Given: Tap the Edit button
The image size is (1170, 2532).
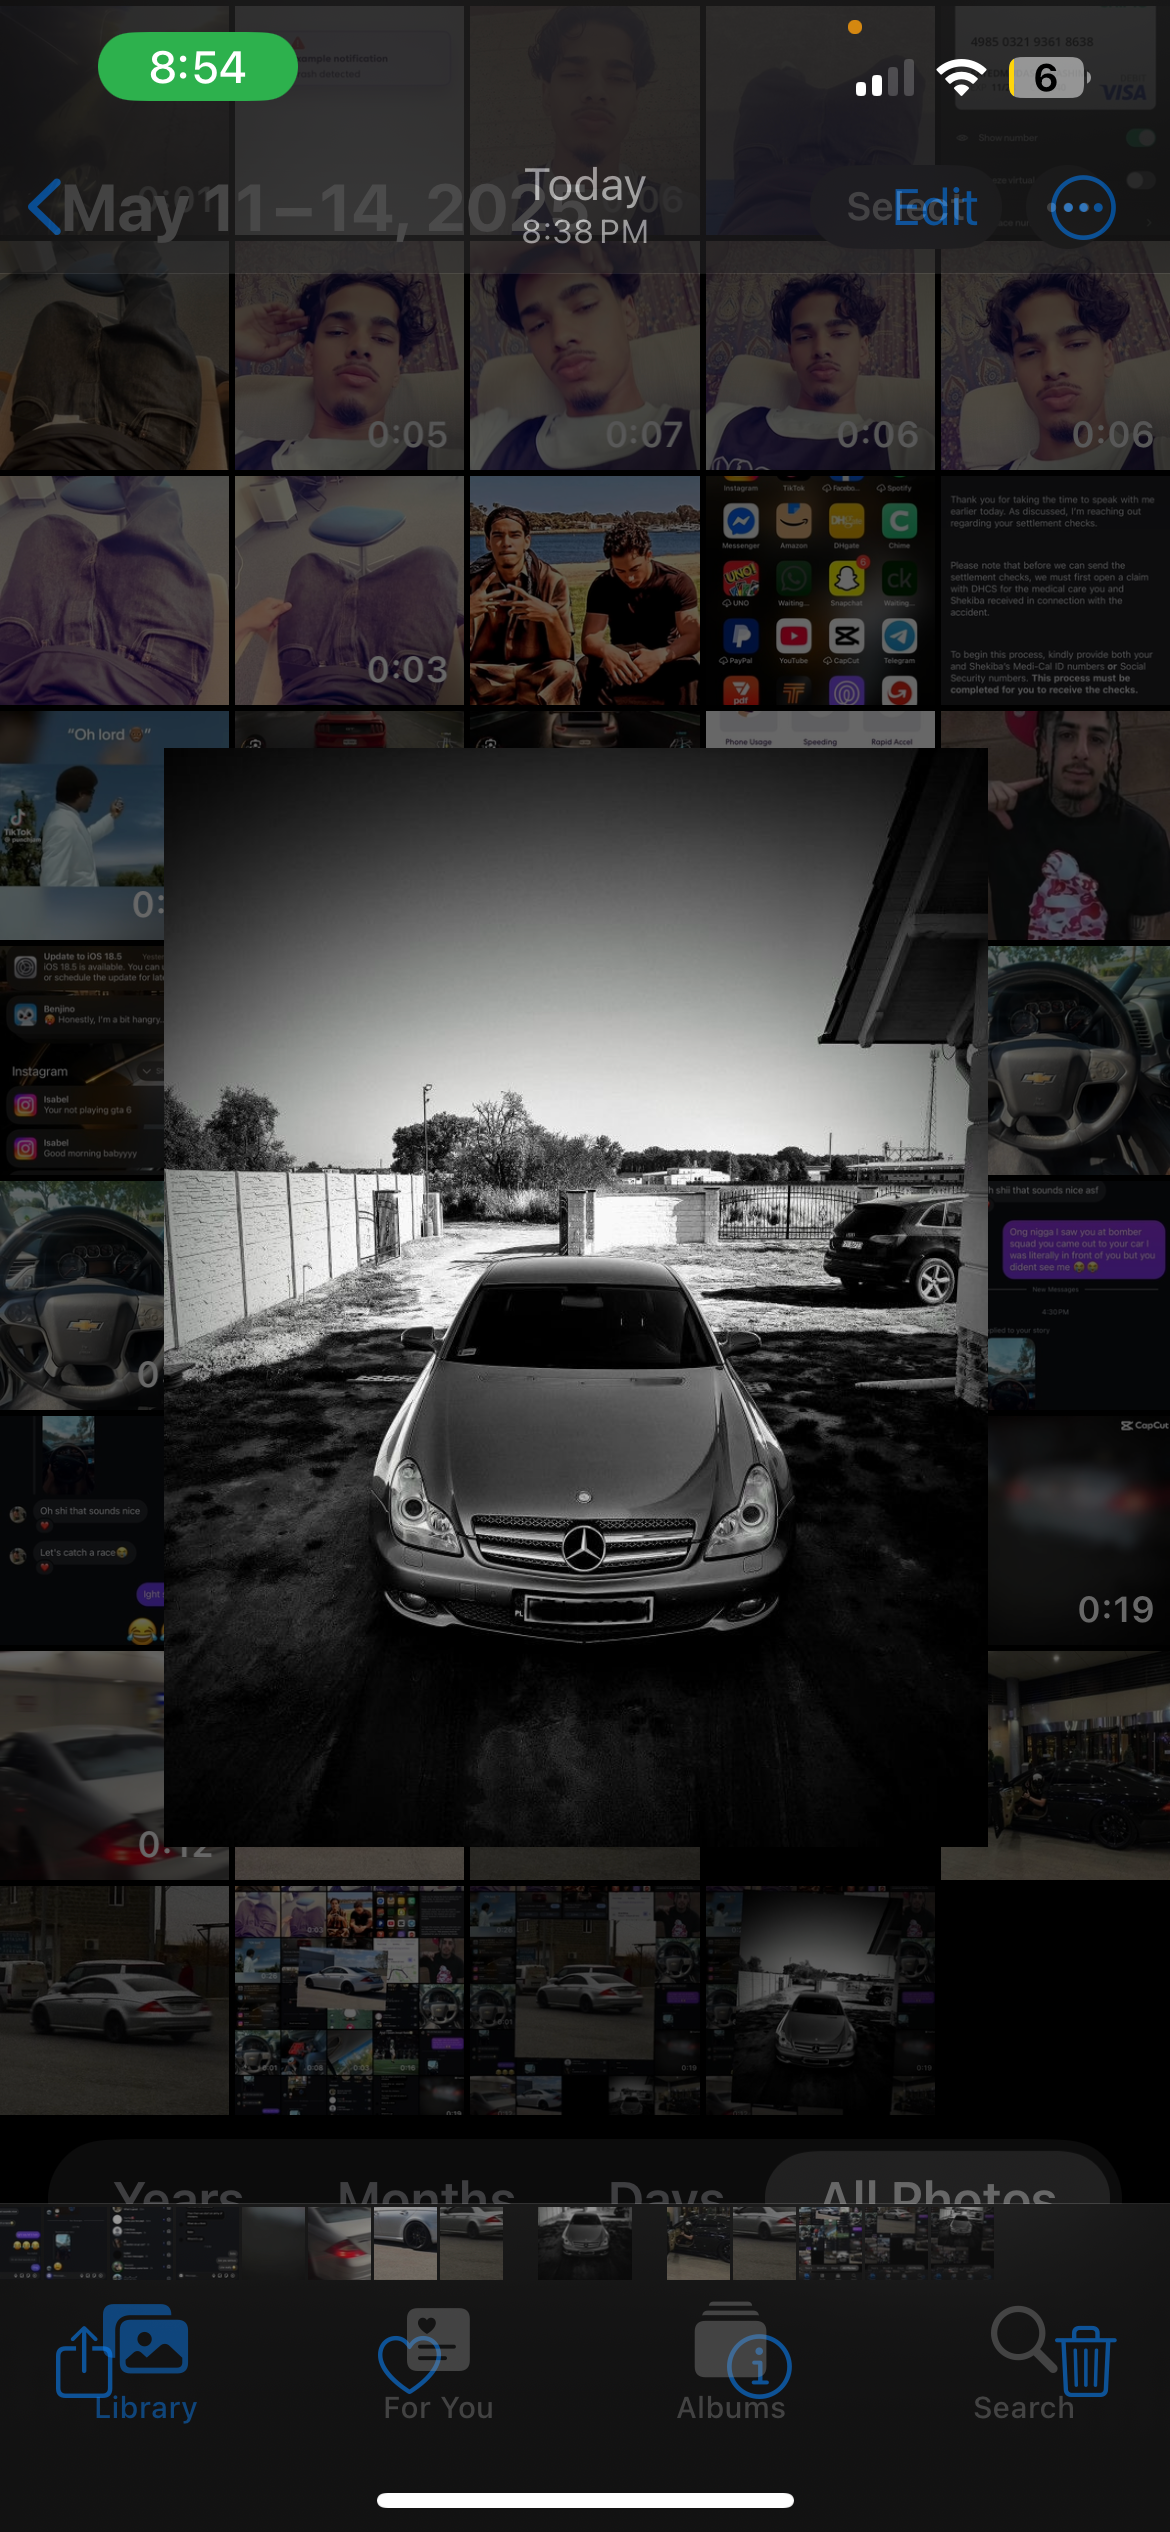Looking at the screenshot, I should tap(935, 208).
